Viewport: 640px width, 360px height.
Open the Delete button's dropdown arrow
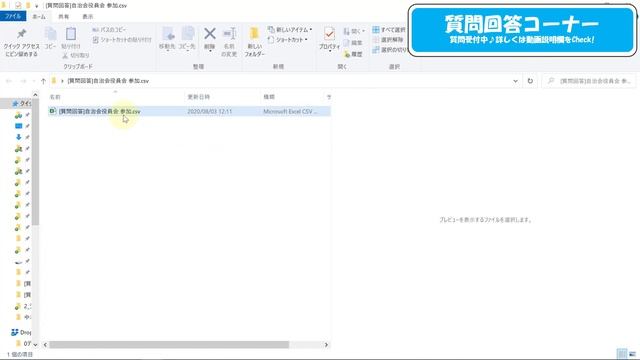pos(210,51)
